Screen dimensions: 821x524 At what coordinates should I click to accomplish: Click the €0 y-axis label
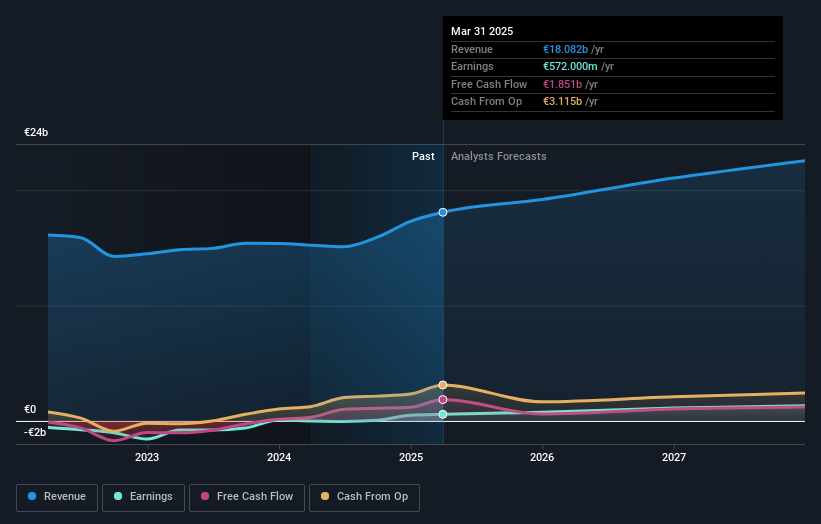coord(30,409)
